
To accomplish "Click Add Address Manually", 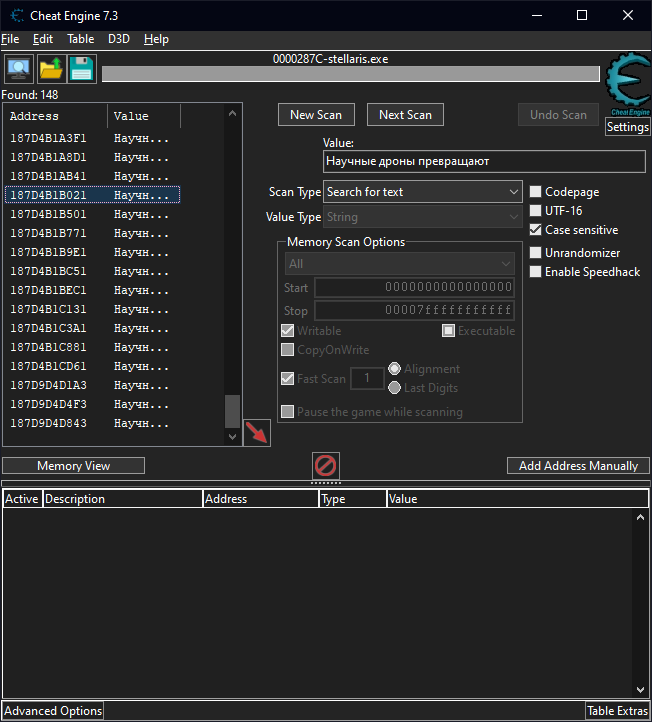I will click(x=578, y=466).
